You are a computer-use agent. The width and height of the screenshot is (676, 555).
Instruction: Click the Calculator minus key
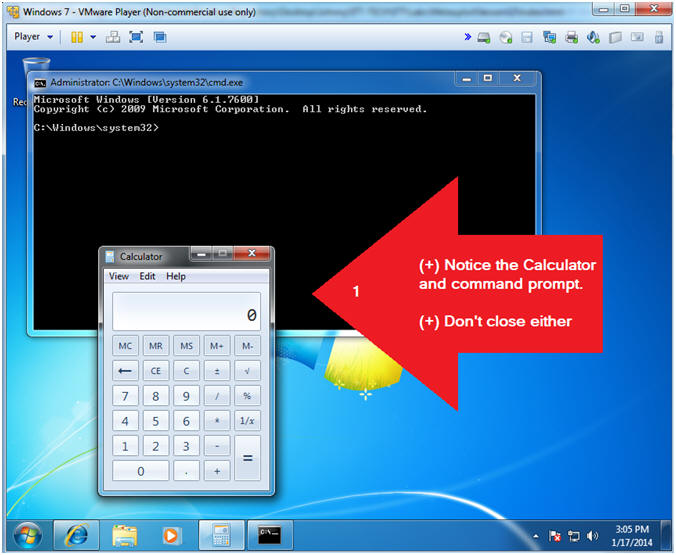[x=217, y=446]
